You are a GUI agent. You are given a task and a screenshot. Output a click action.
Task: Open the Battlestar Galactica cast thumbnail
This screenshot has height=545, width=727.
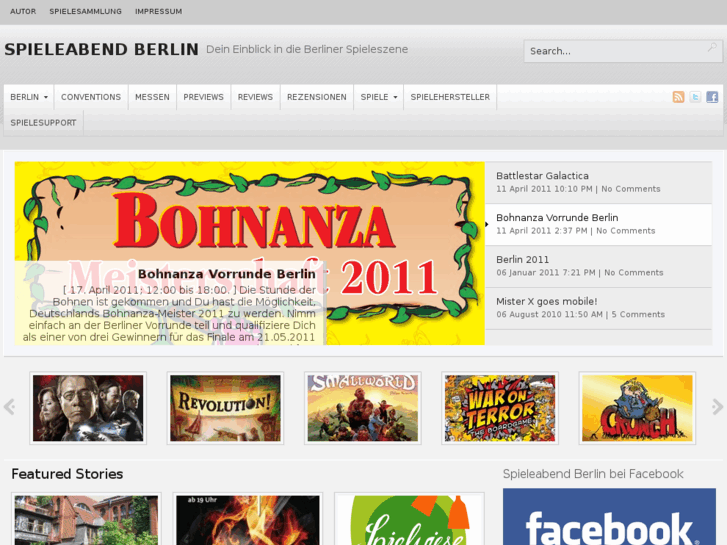(88, 408)
